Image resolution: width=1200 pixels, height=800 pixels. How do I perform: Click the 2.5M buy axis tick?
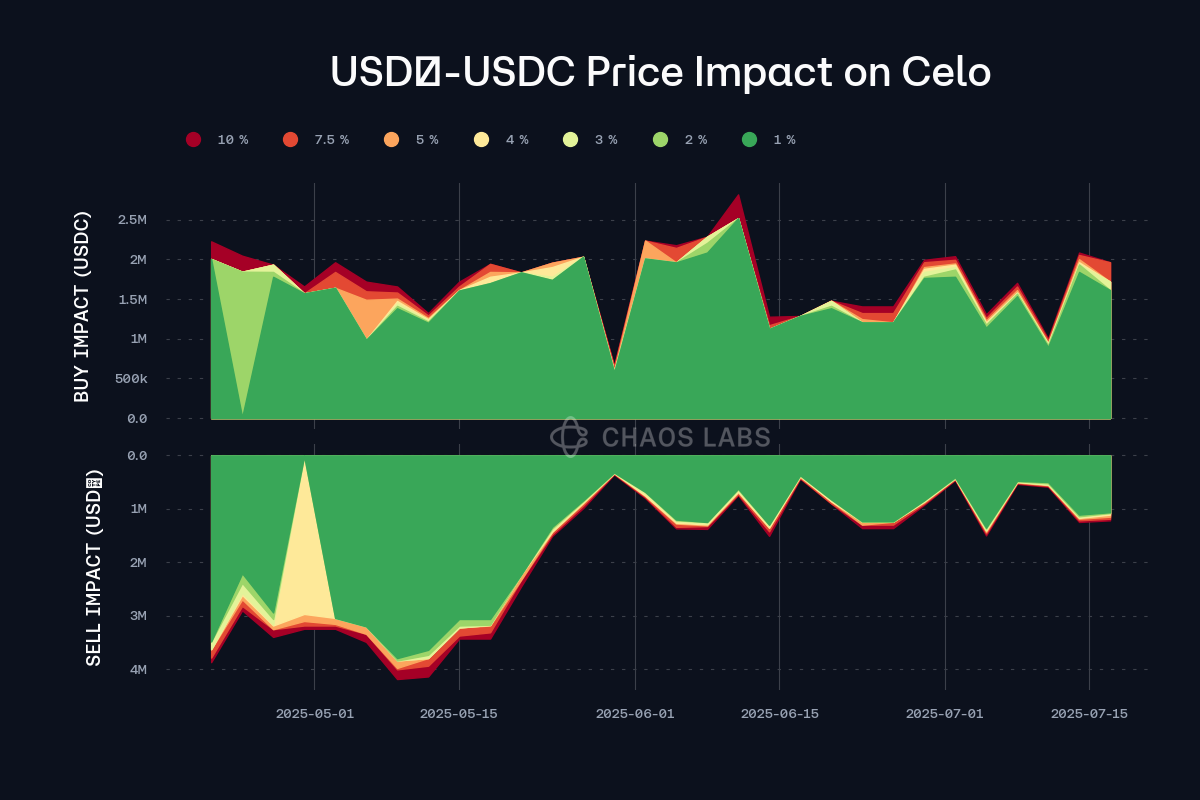(131, 220)
